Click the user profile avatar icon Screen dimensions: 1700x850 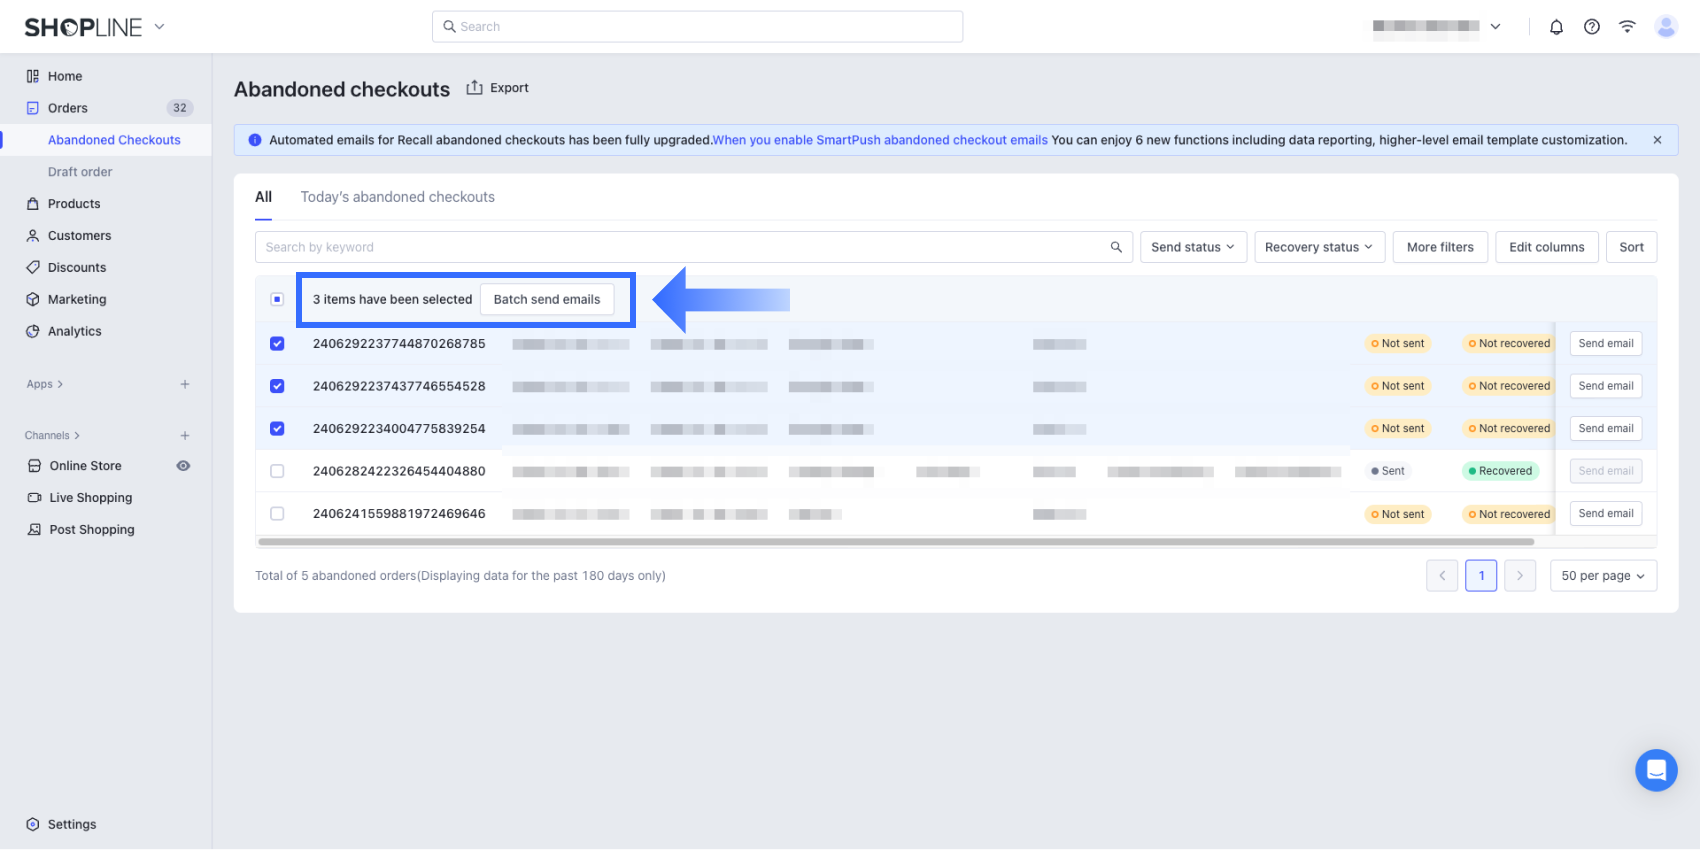(1665, 27)
